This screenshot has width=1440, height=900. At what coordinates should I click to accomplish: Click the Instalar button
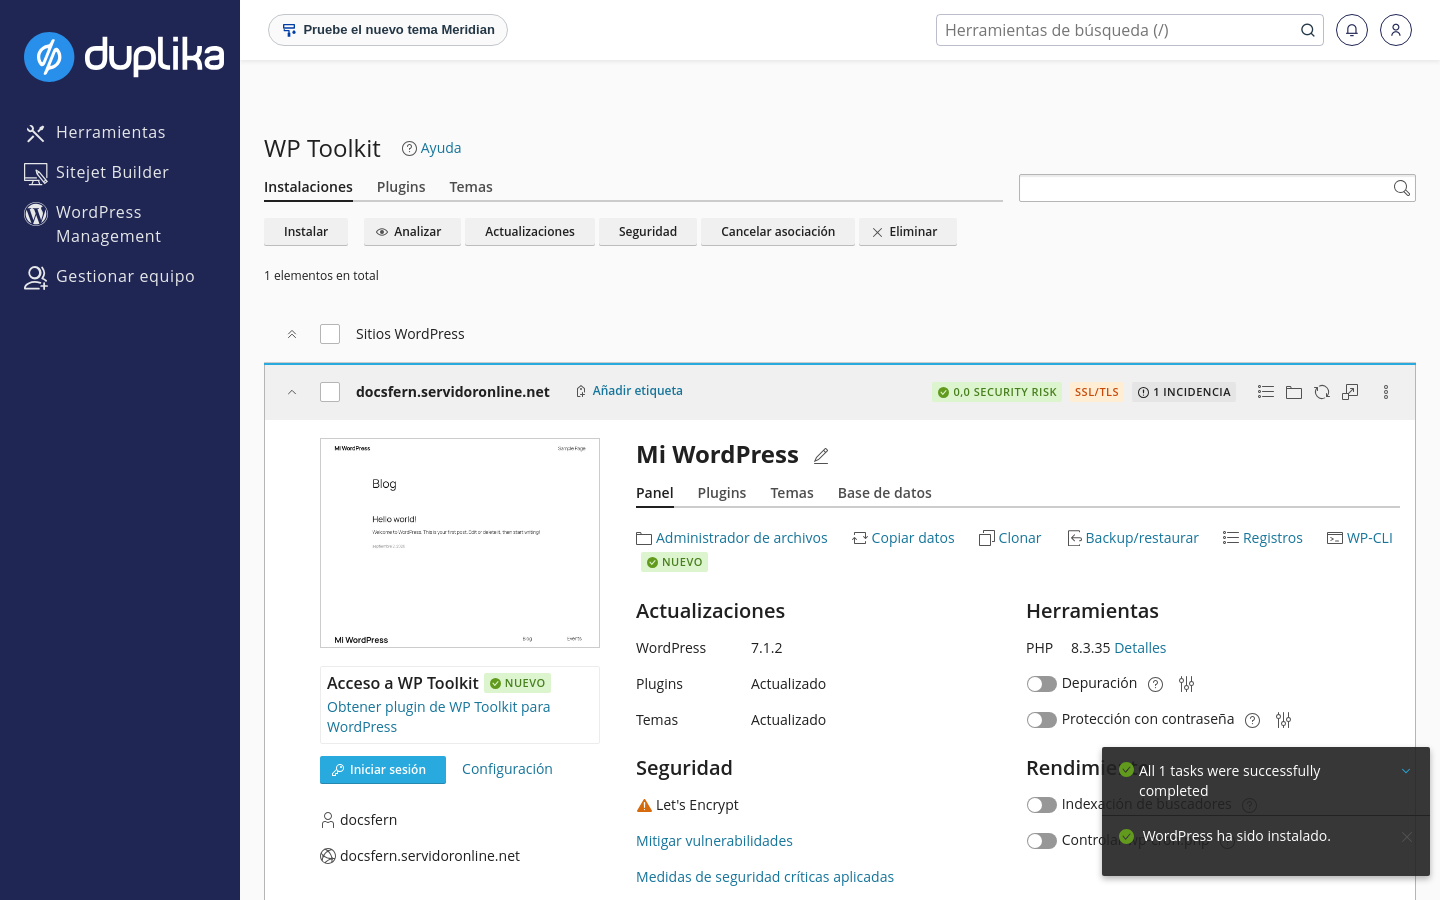click(x=306, y=232)
